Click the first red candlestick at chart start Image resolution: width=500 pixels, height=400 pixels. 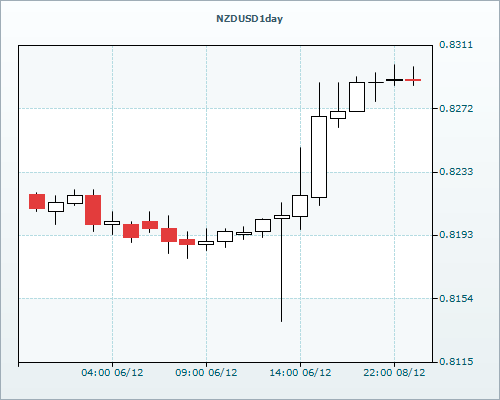(x=37, y=201)
